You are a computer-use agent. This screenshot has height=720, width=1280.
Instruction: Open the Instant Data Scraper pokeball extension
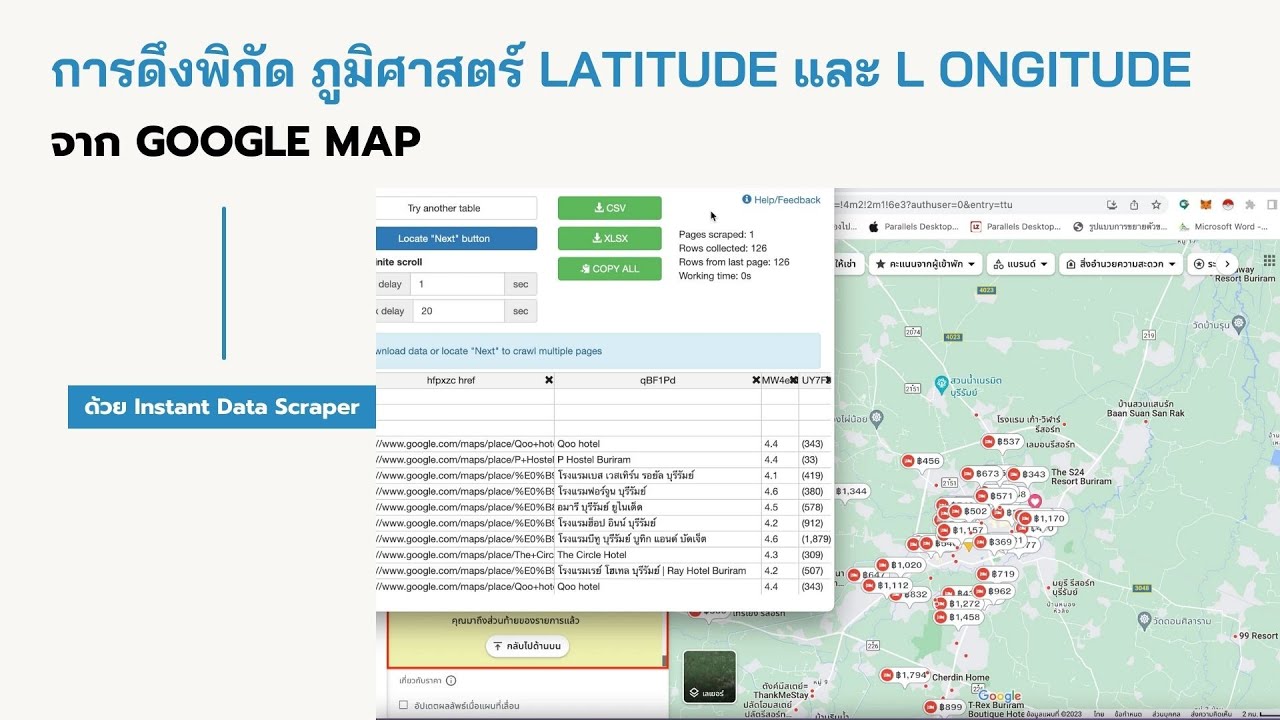1228,204
